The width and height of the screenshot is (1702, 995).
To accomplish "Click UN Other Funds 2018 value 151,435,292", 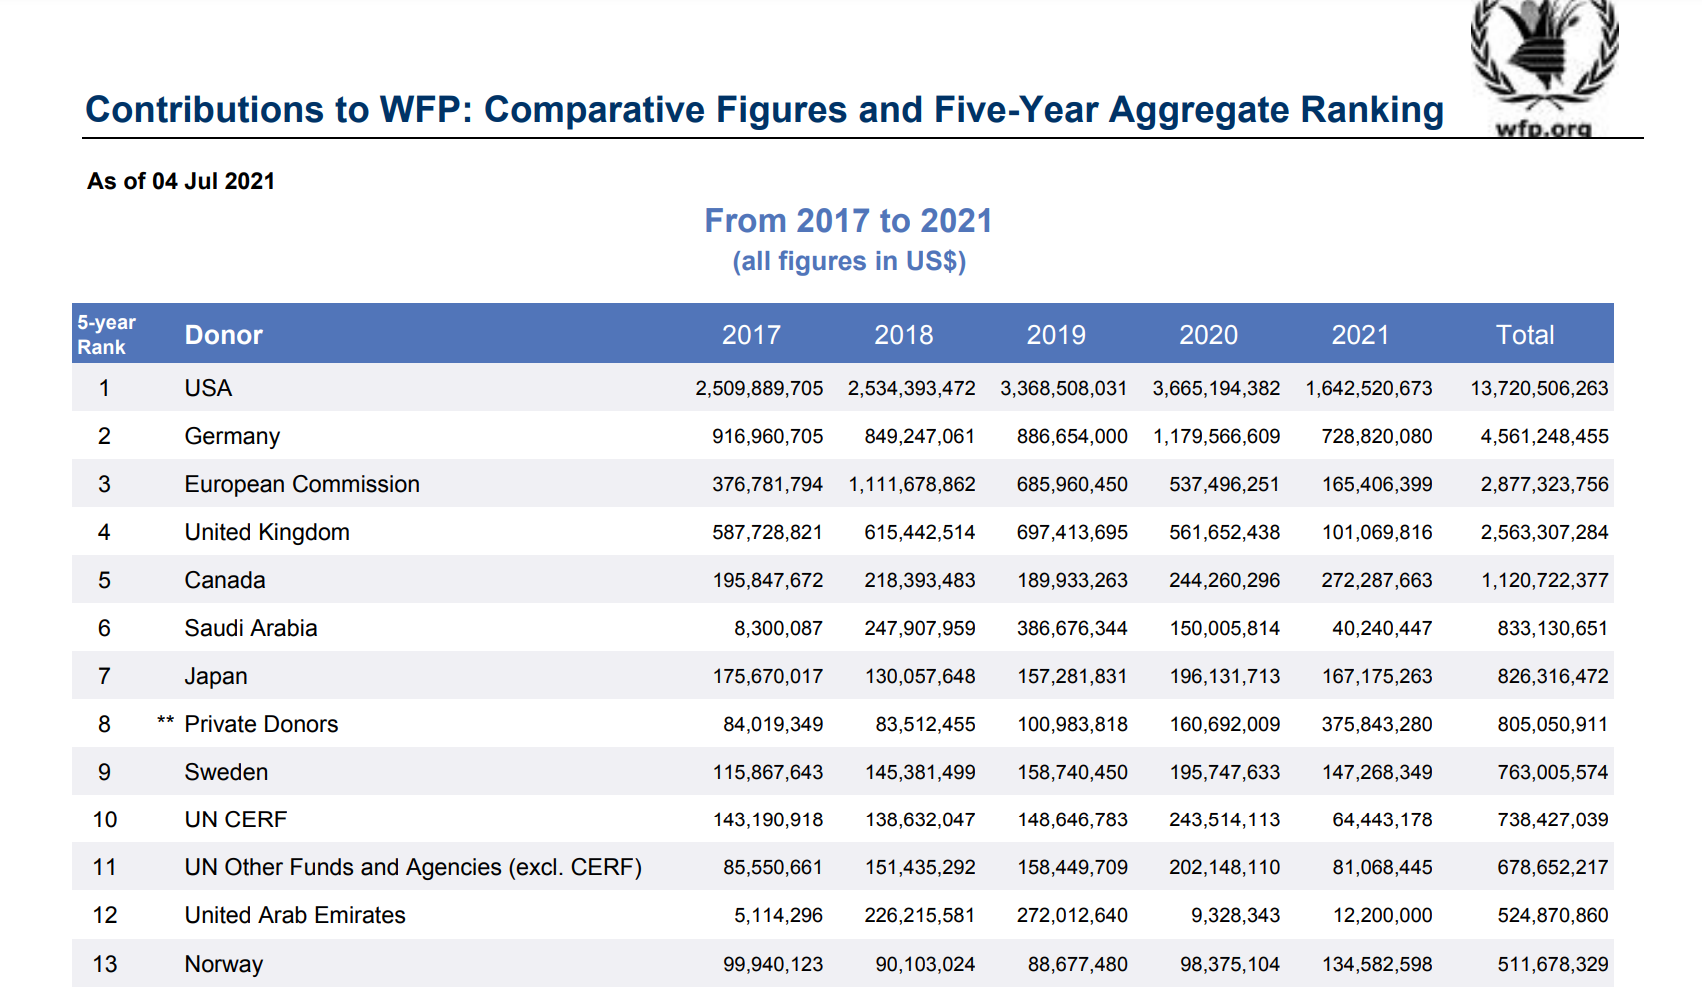I will 920,867.
